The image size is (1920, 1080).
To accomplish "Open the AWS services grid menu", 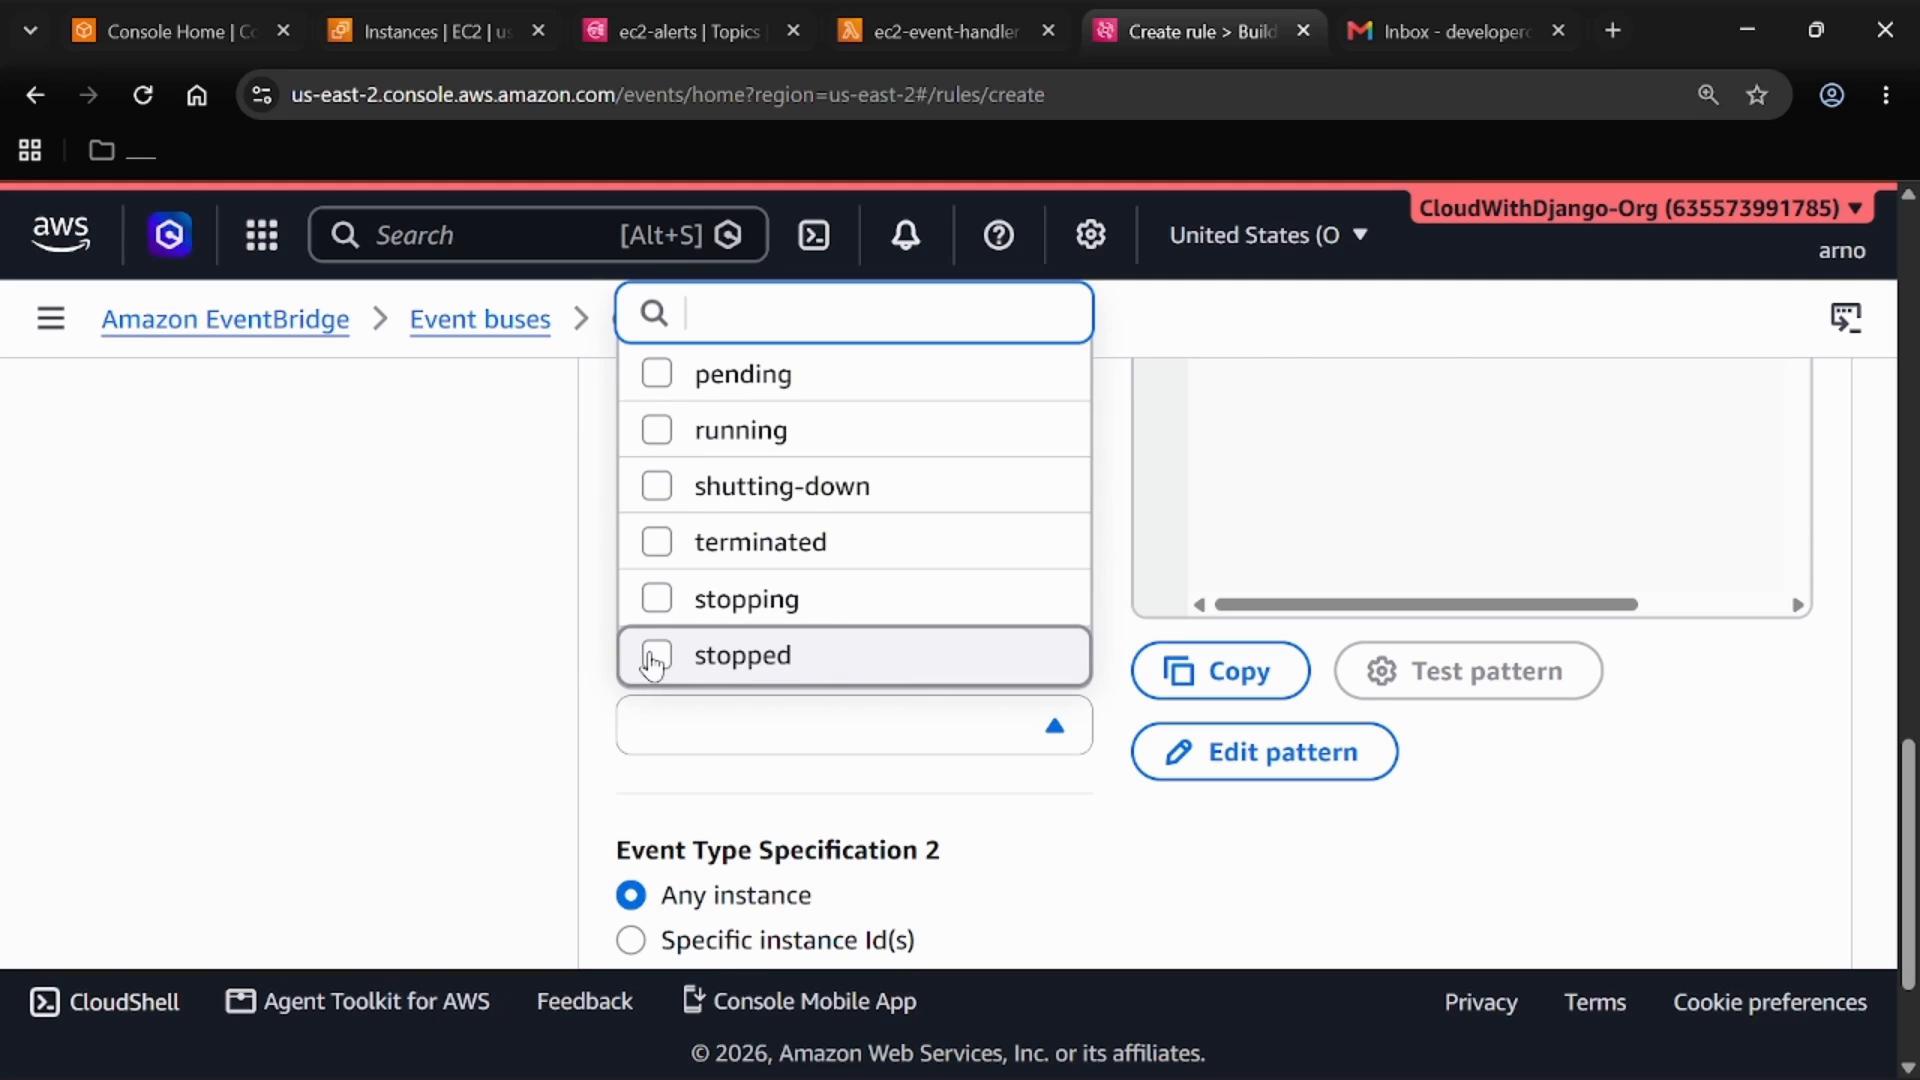I will point(262,235).
